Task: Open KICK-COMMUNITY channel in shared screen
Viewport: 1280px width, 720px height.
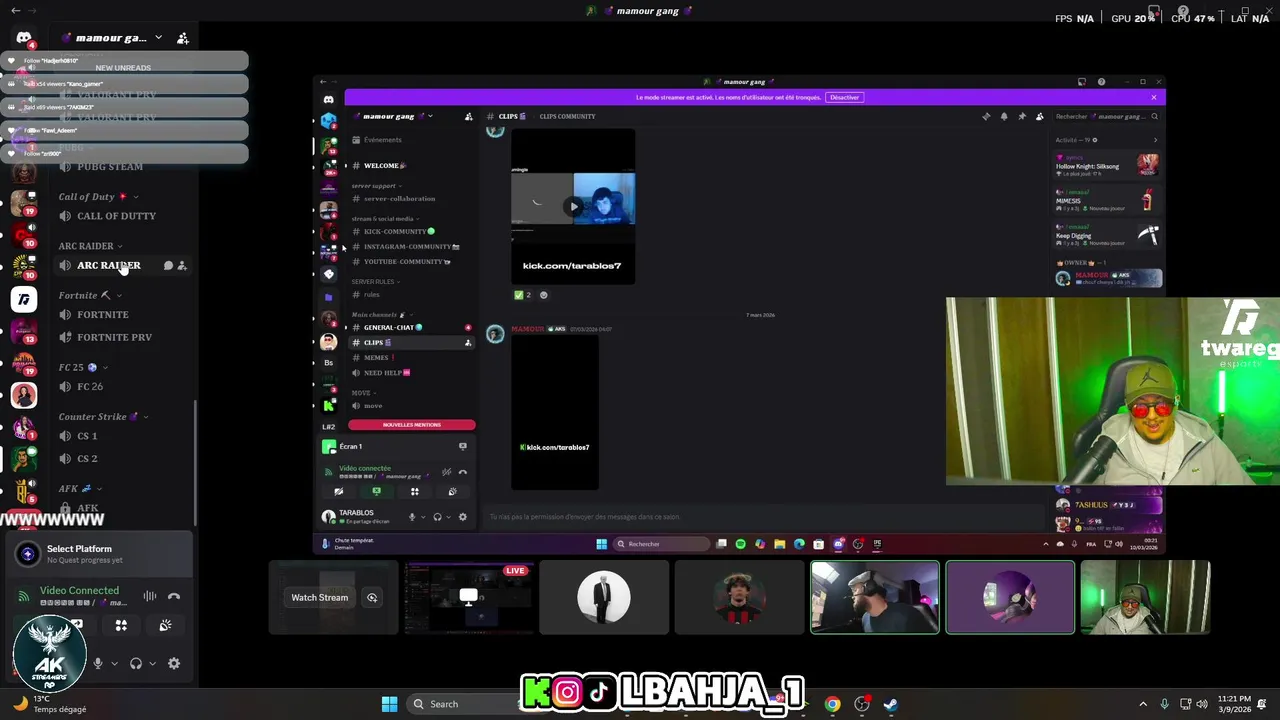Action: [399, 231]
